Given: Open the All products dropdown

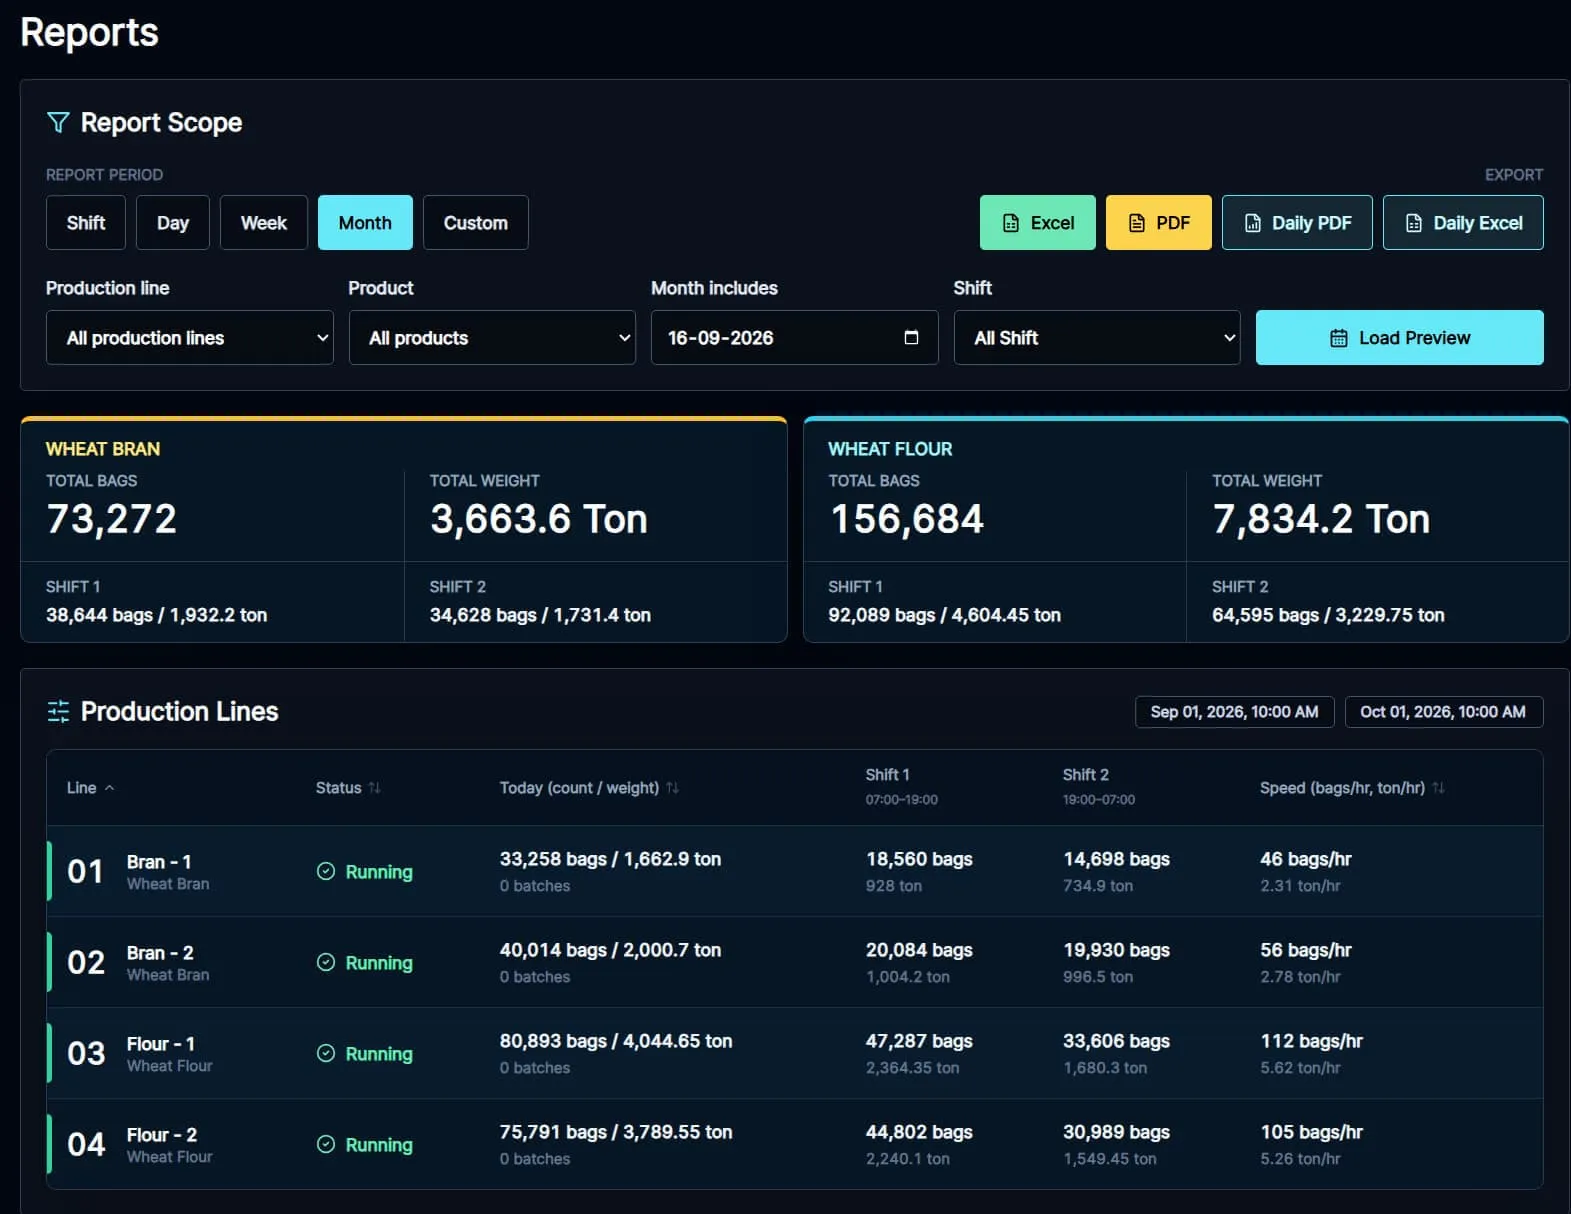Looking at the screenshot, I should point(492,337).
